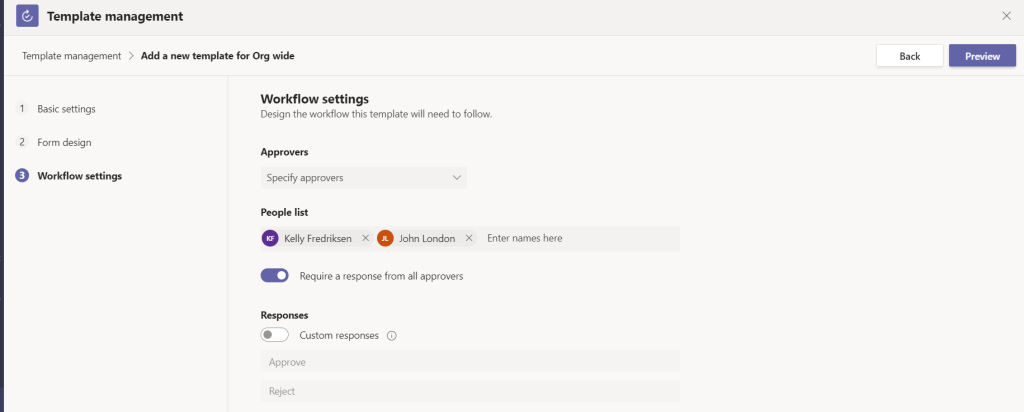
Task: Remove John London from people list
Action: (469, 239)
